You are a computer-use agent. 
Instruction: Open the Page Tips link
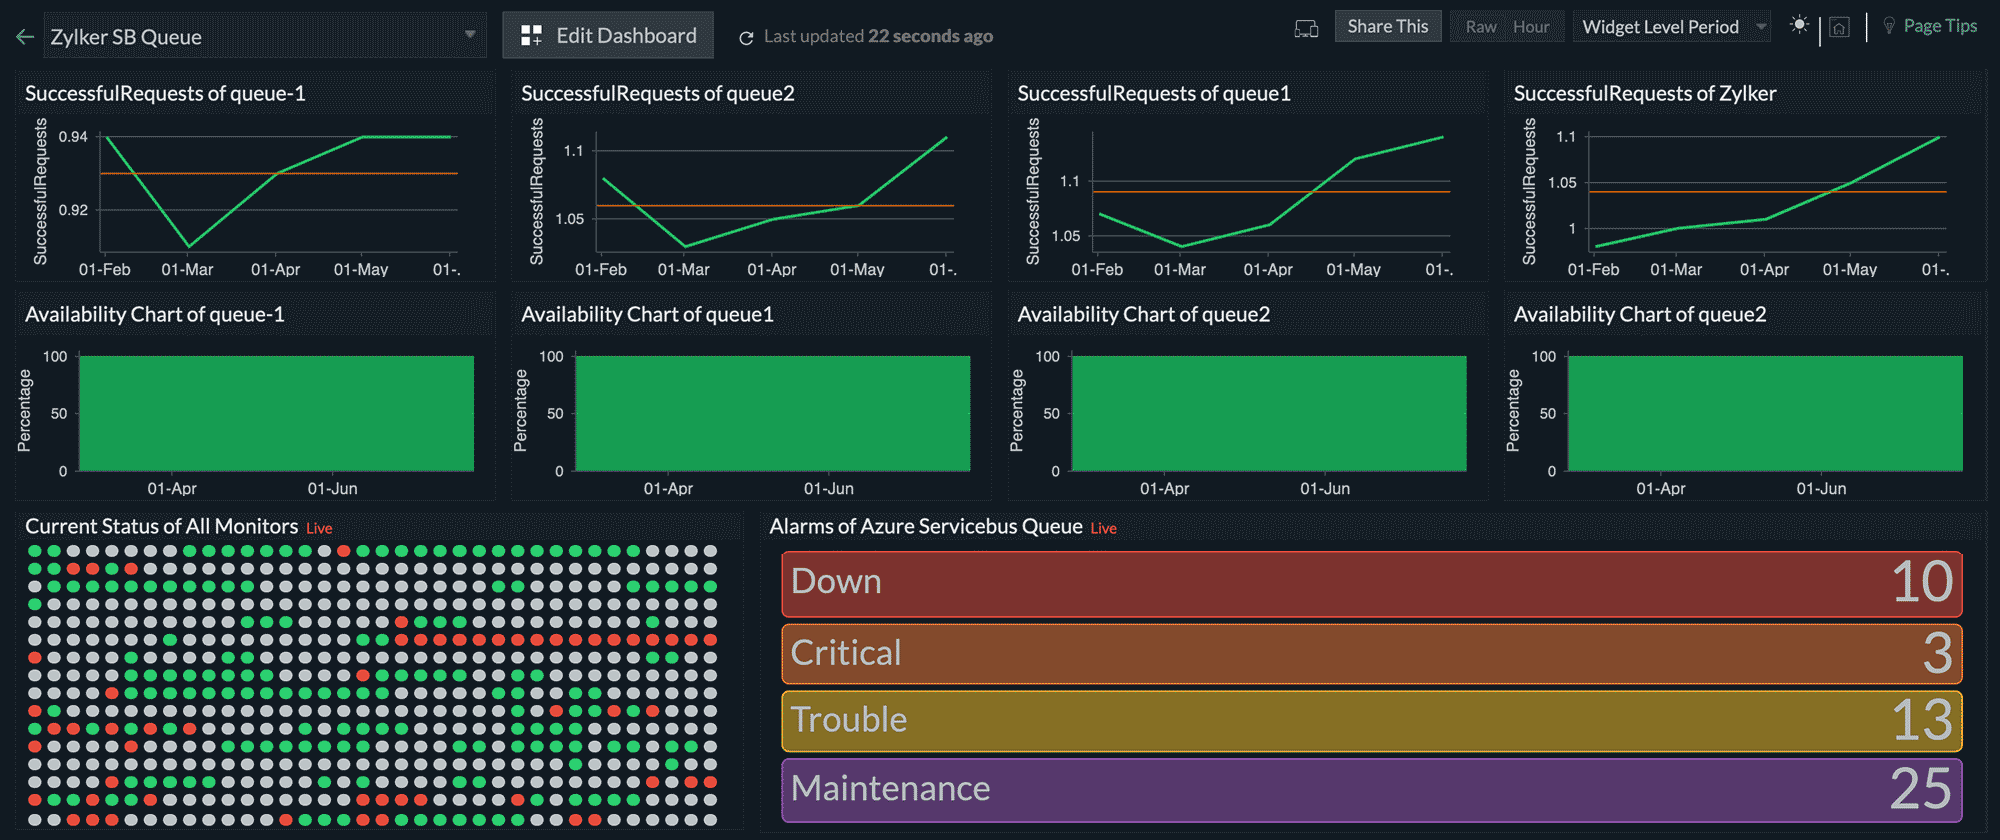[x=1940, y=26]
